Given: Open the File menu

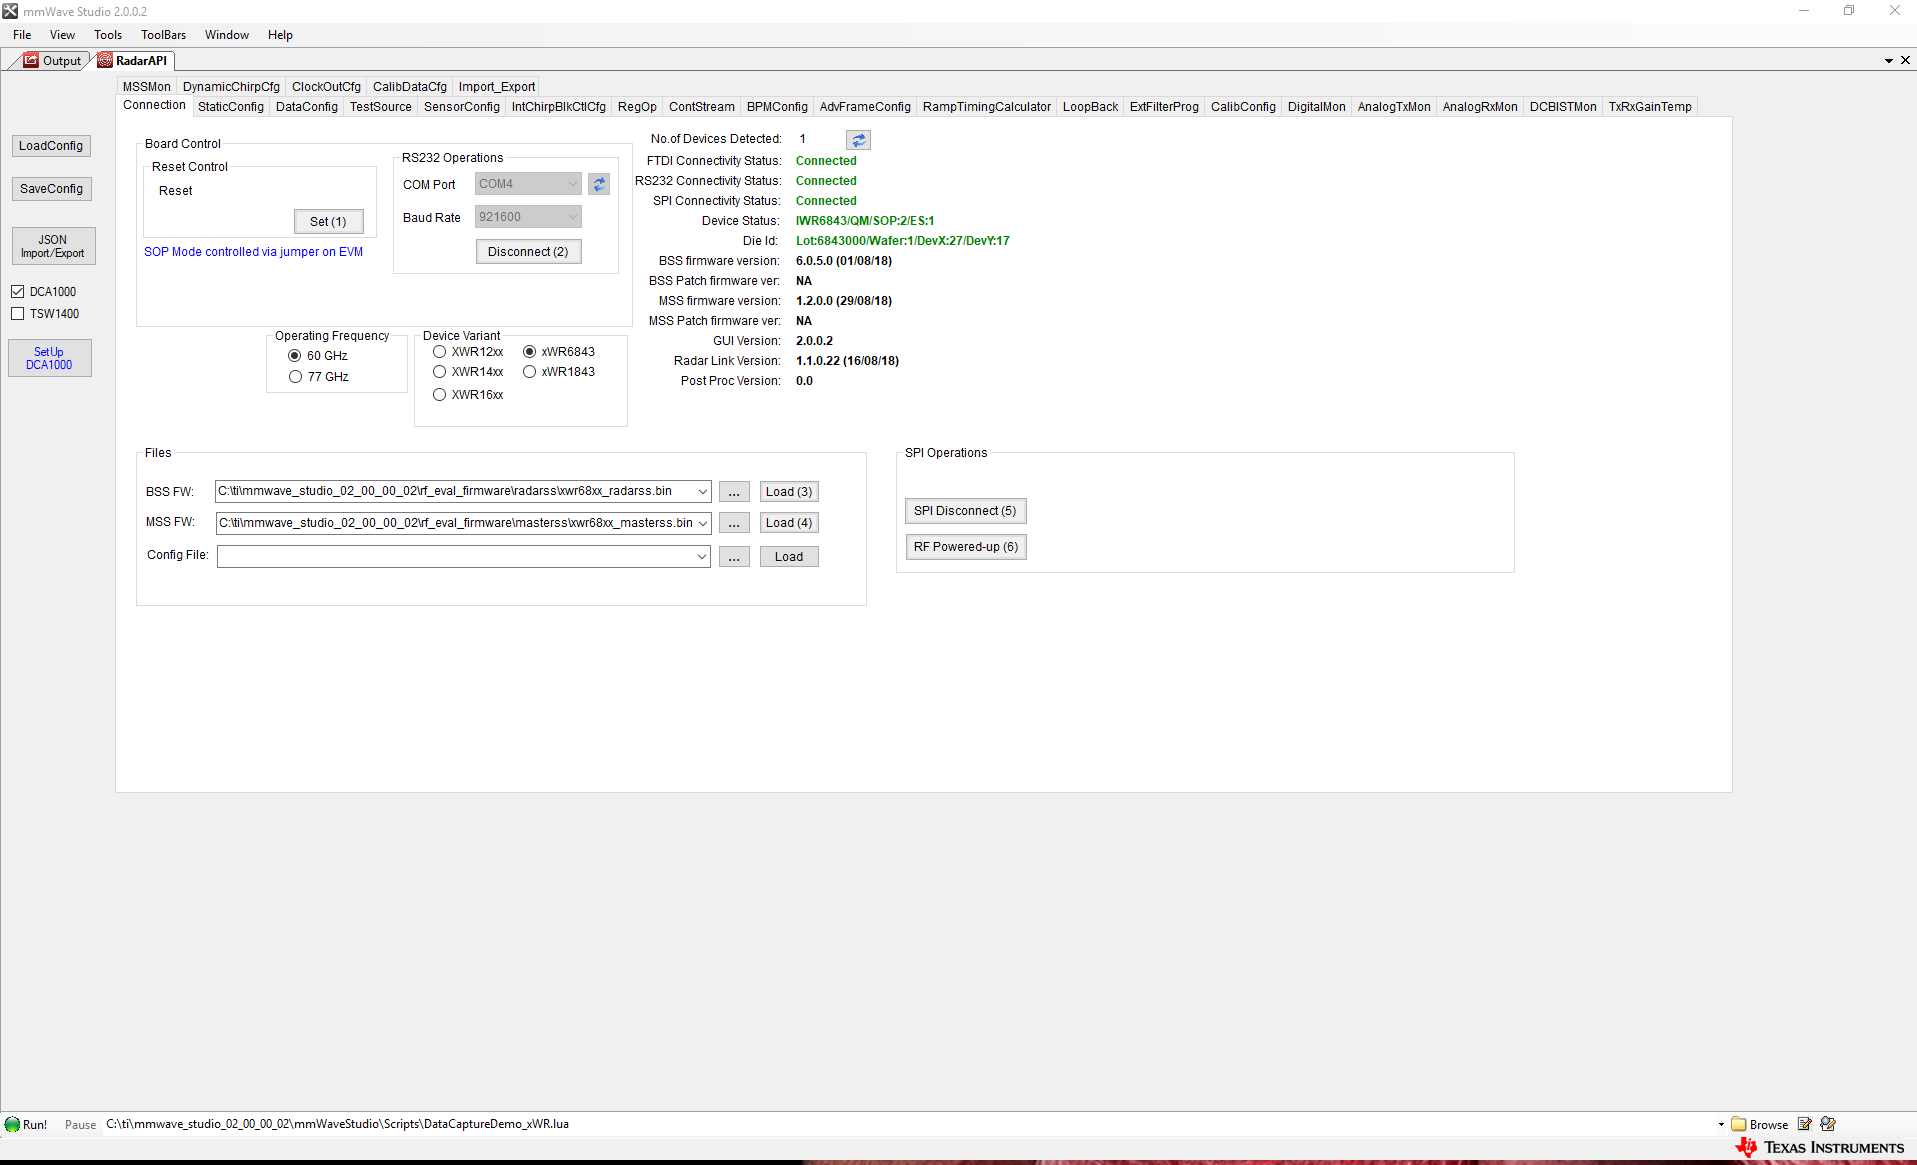Looking at the screenshot, I should pos(22,35).
